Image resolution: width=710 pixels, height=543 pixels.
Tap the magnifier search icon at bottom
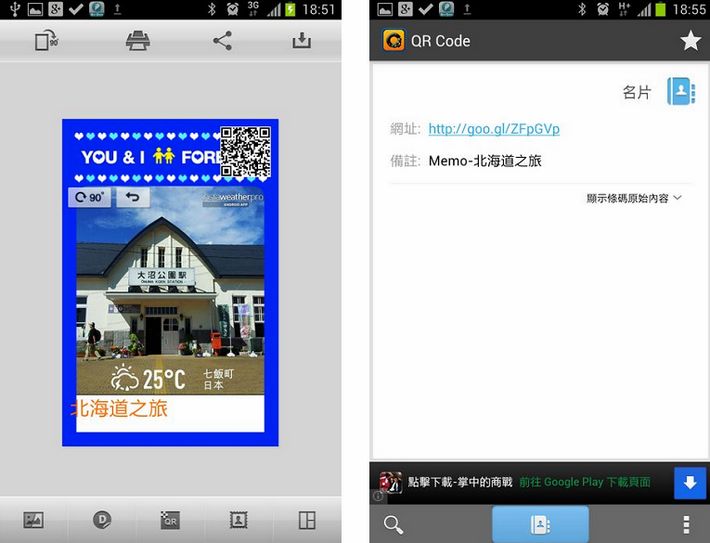(x=393, y=524)
